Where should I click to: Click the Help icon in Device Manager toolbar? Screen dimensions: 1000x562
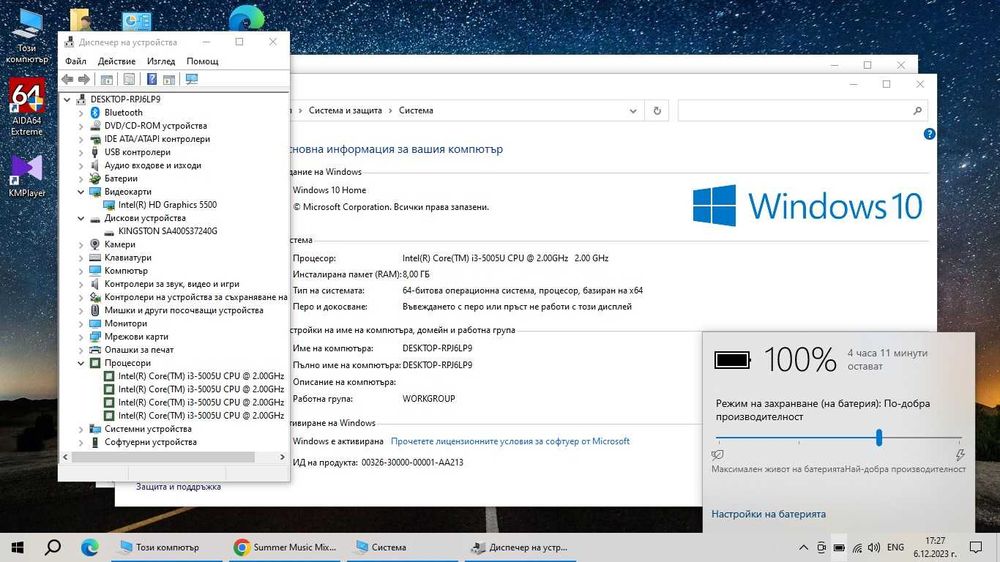151,79
